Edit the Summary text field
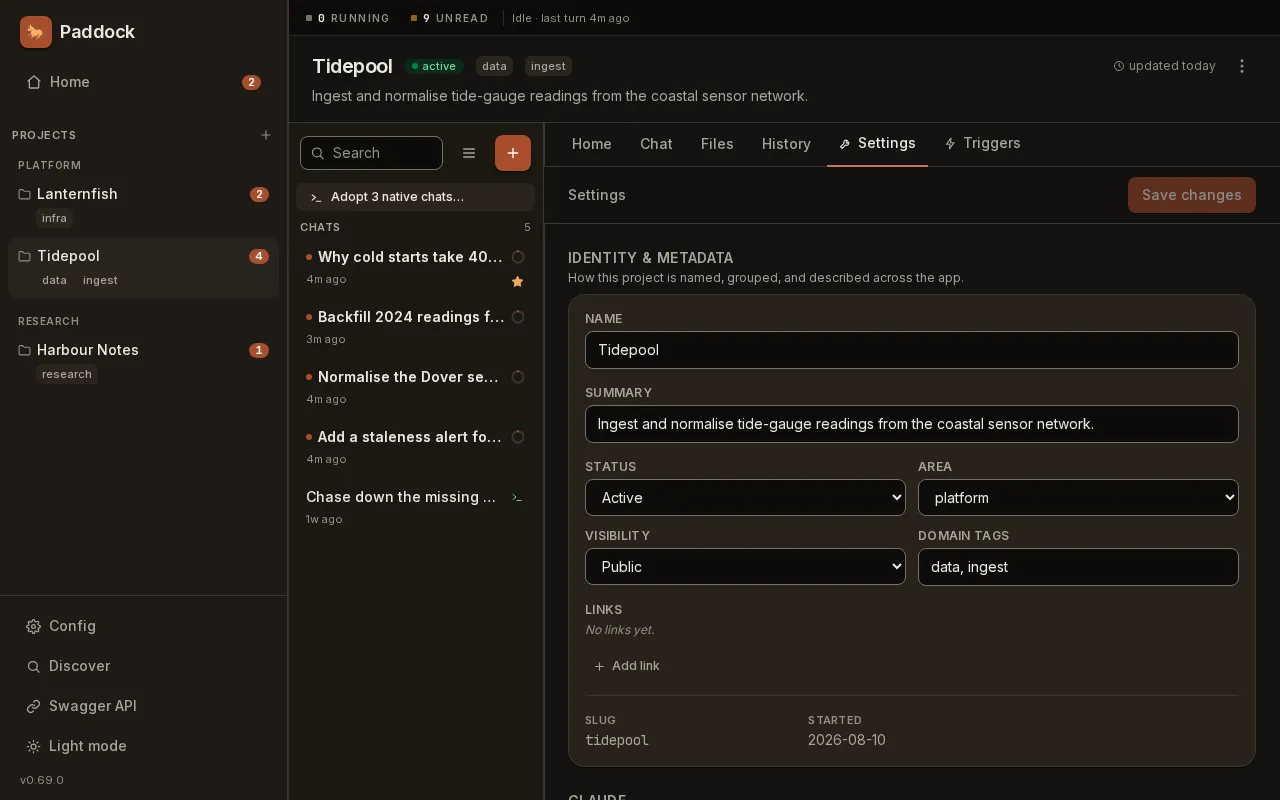Screen dimensions: 1280x800 click(x=912, y=424)
